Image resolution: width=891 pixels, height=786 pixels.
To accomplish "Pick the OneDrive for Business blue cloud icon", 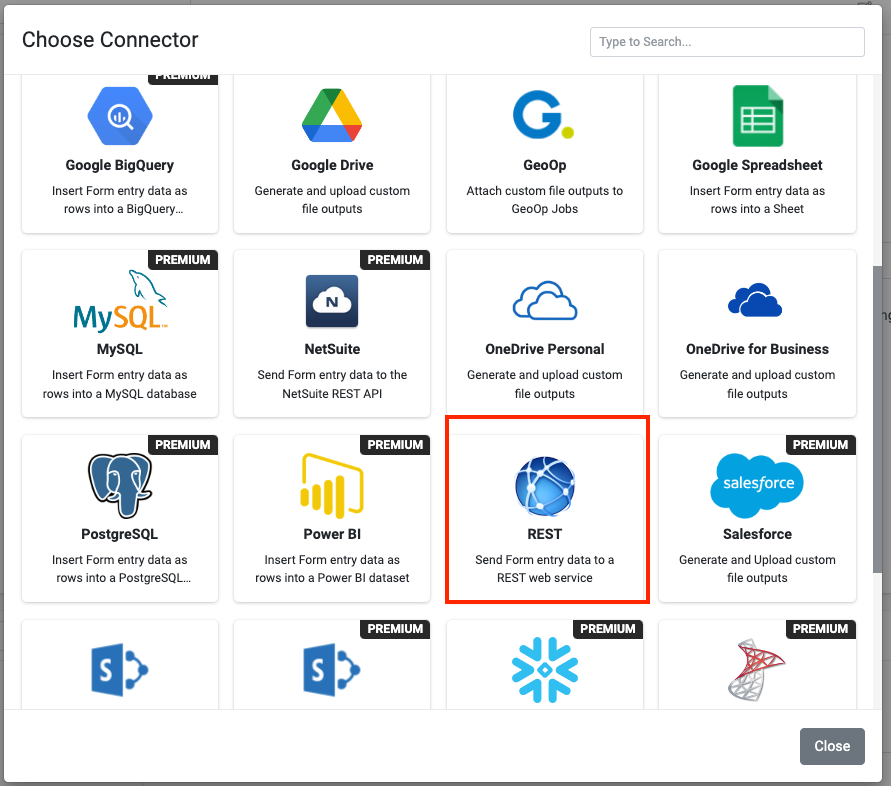I will pyautogui.click(x=755, y=300).
